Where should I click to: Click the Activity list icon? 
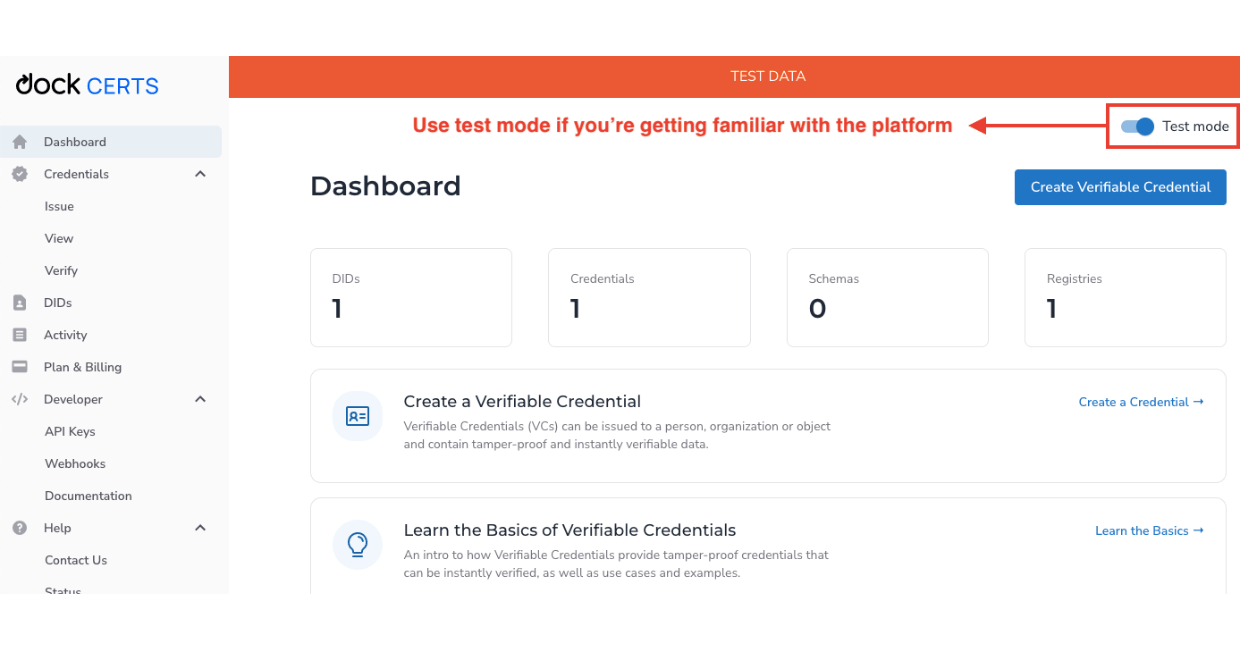19,335
